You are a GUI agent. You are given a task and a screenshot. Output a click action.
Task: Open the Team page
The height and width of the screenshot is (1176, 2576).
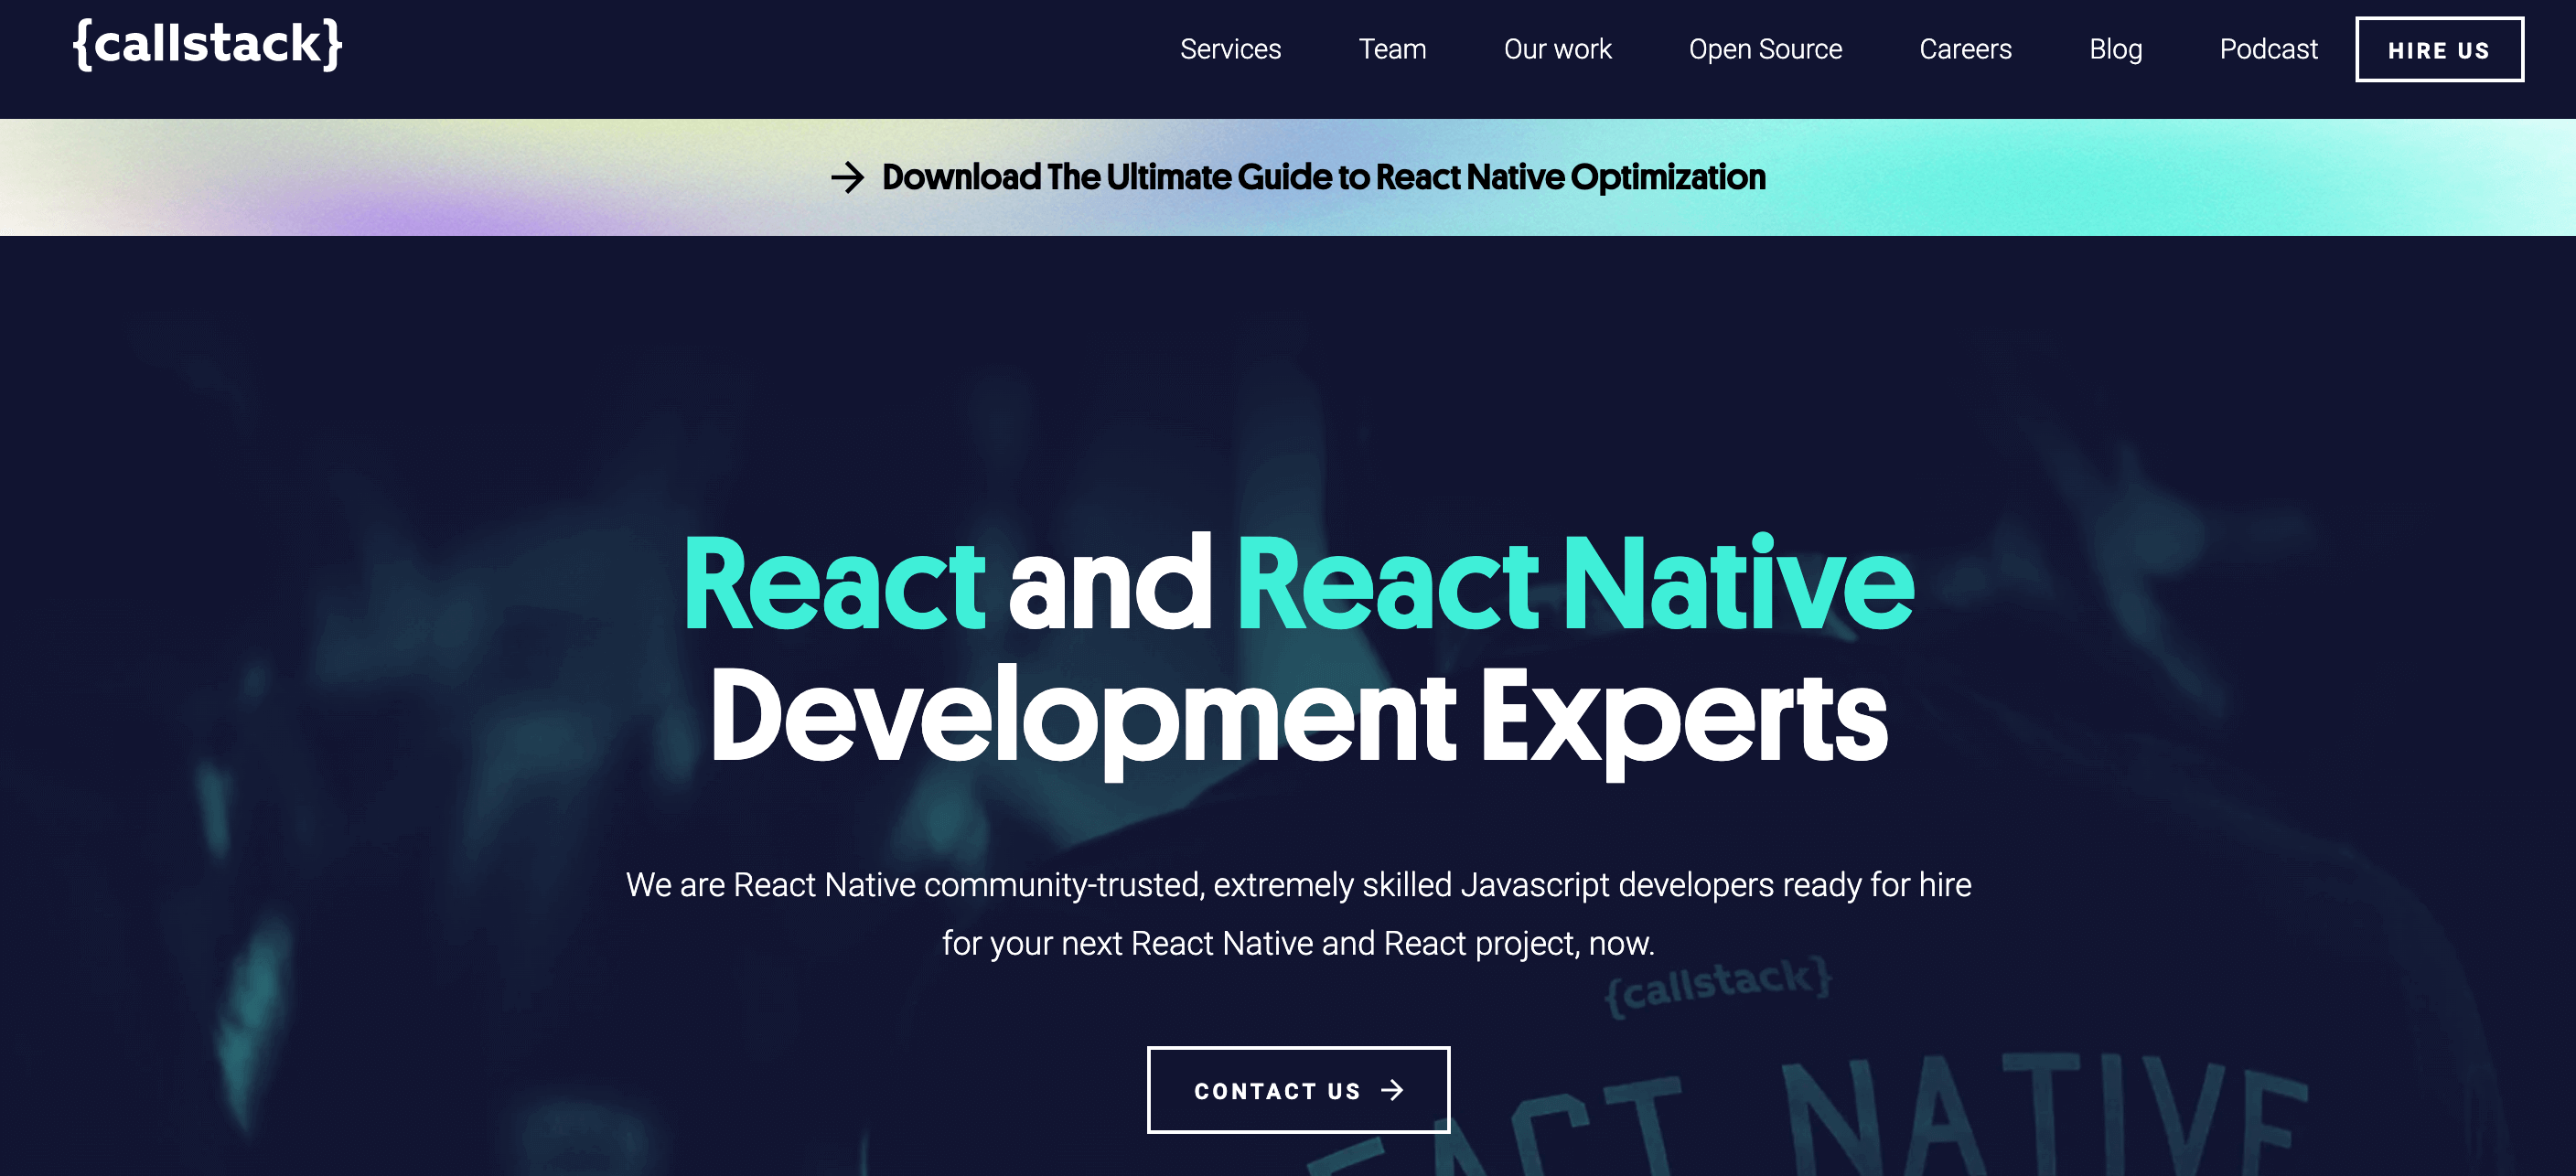coord(1391,48)
